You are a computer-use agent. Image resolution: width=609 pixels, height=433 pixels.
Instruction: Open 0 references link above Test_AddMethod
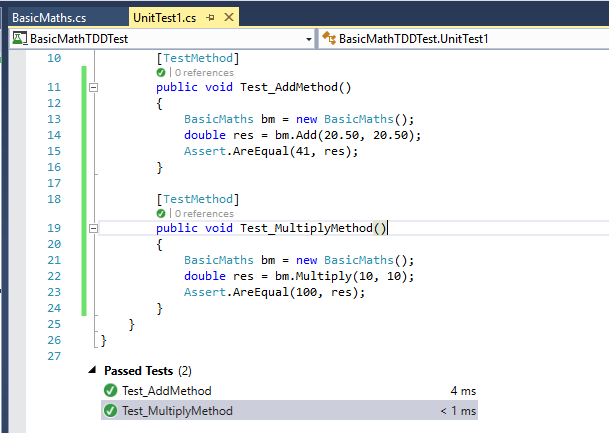[x=204, y=73]
